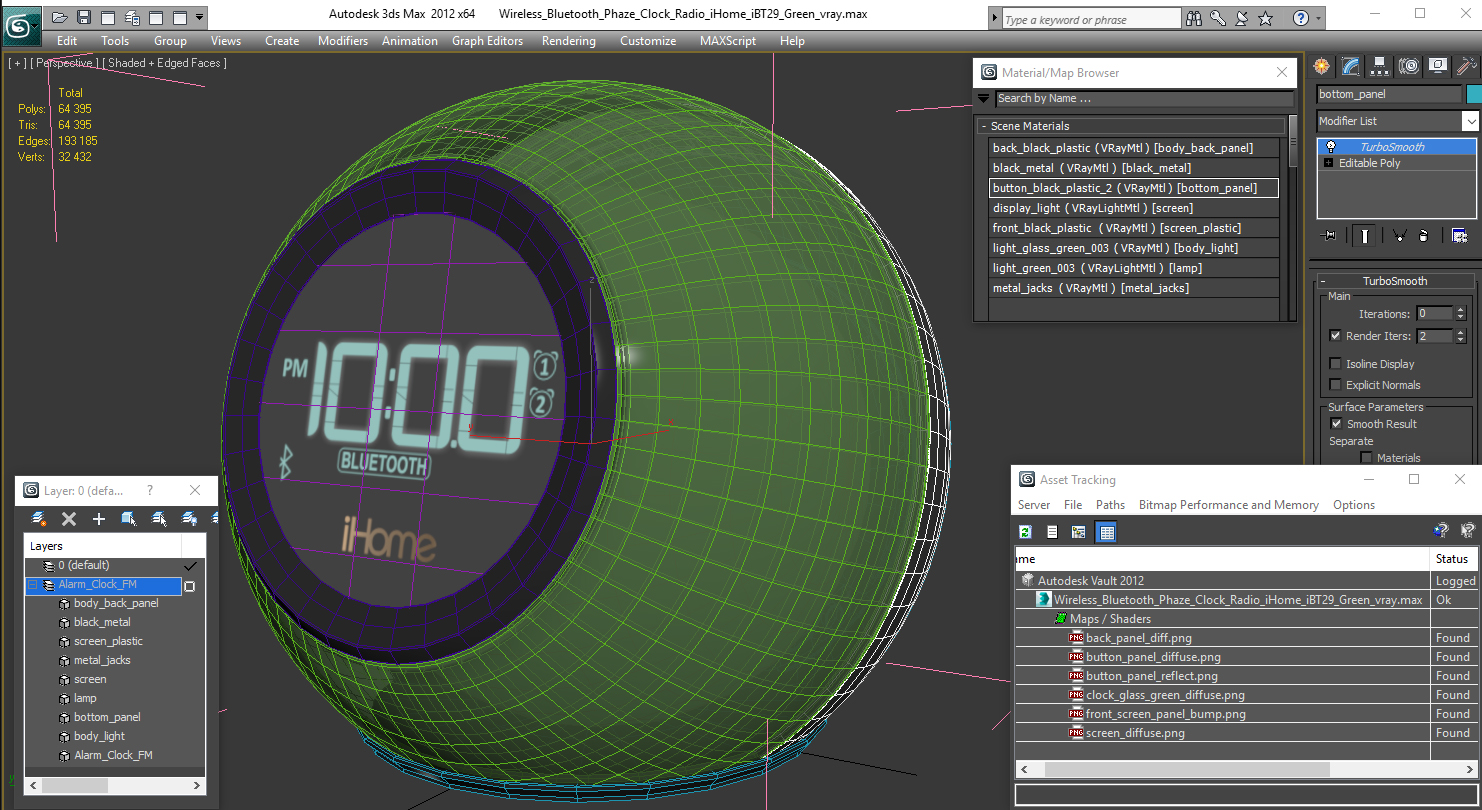Open Quick Access Toolbar customize dropdown
This screenshot has height=810, width=1482.
coord(200,17)
